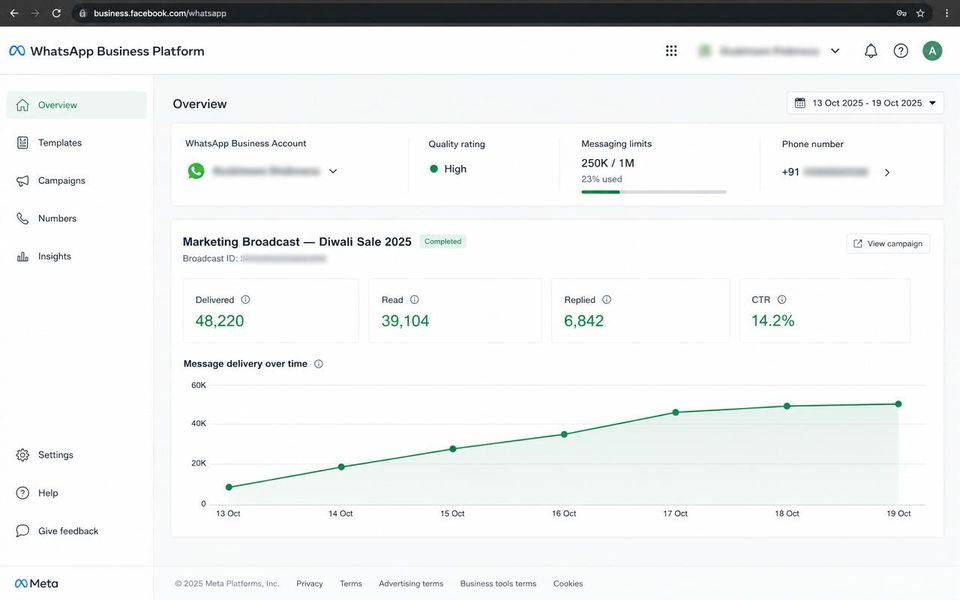Click the Read value 39,104

pos(405,321)
